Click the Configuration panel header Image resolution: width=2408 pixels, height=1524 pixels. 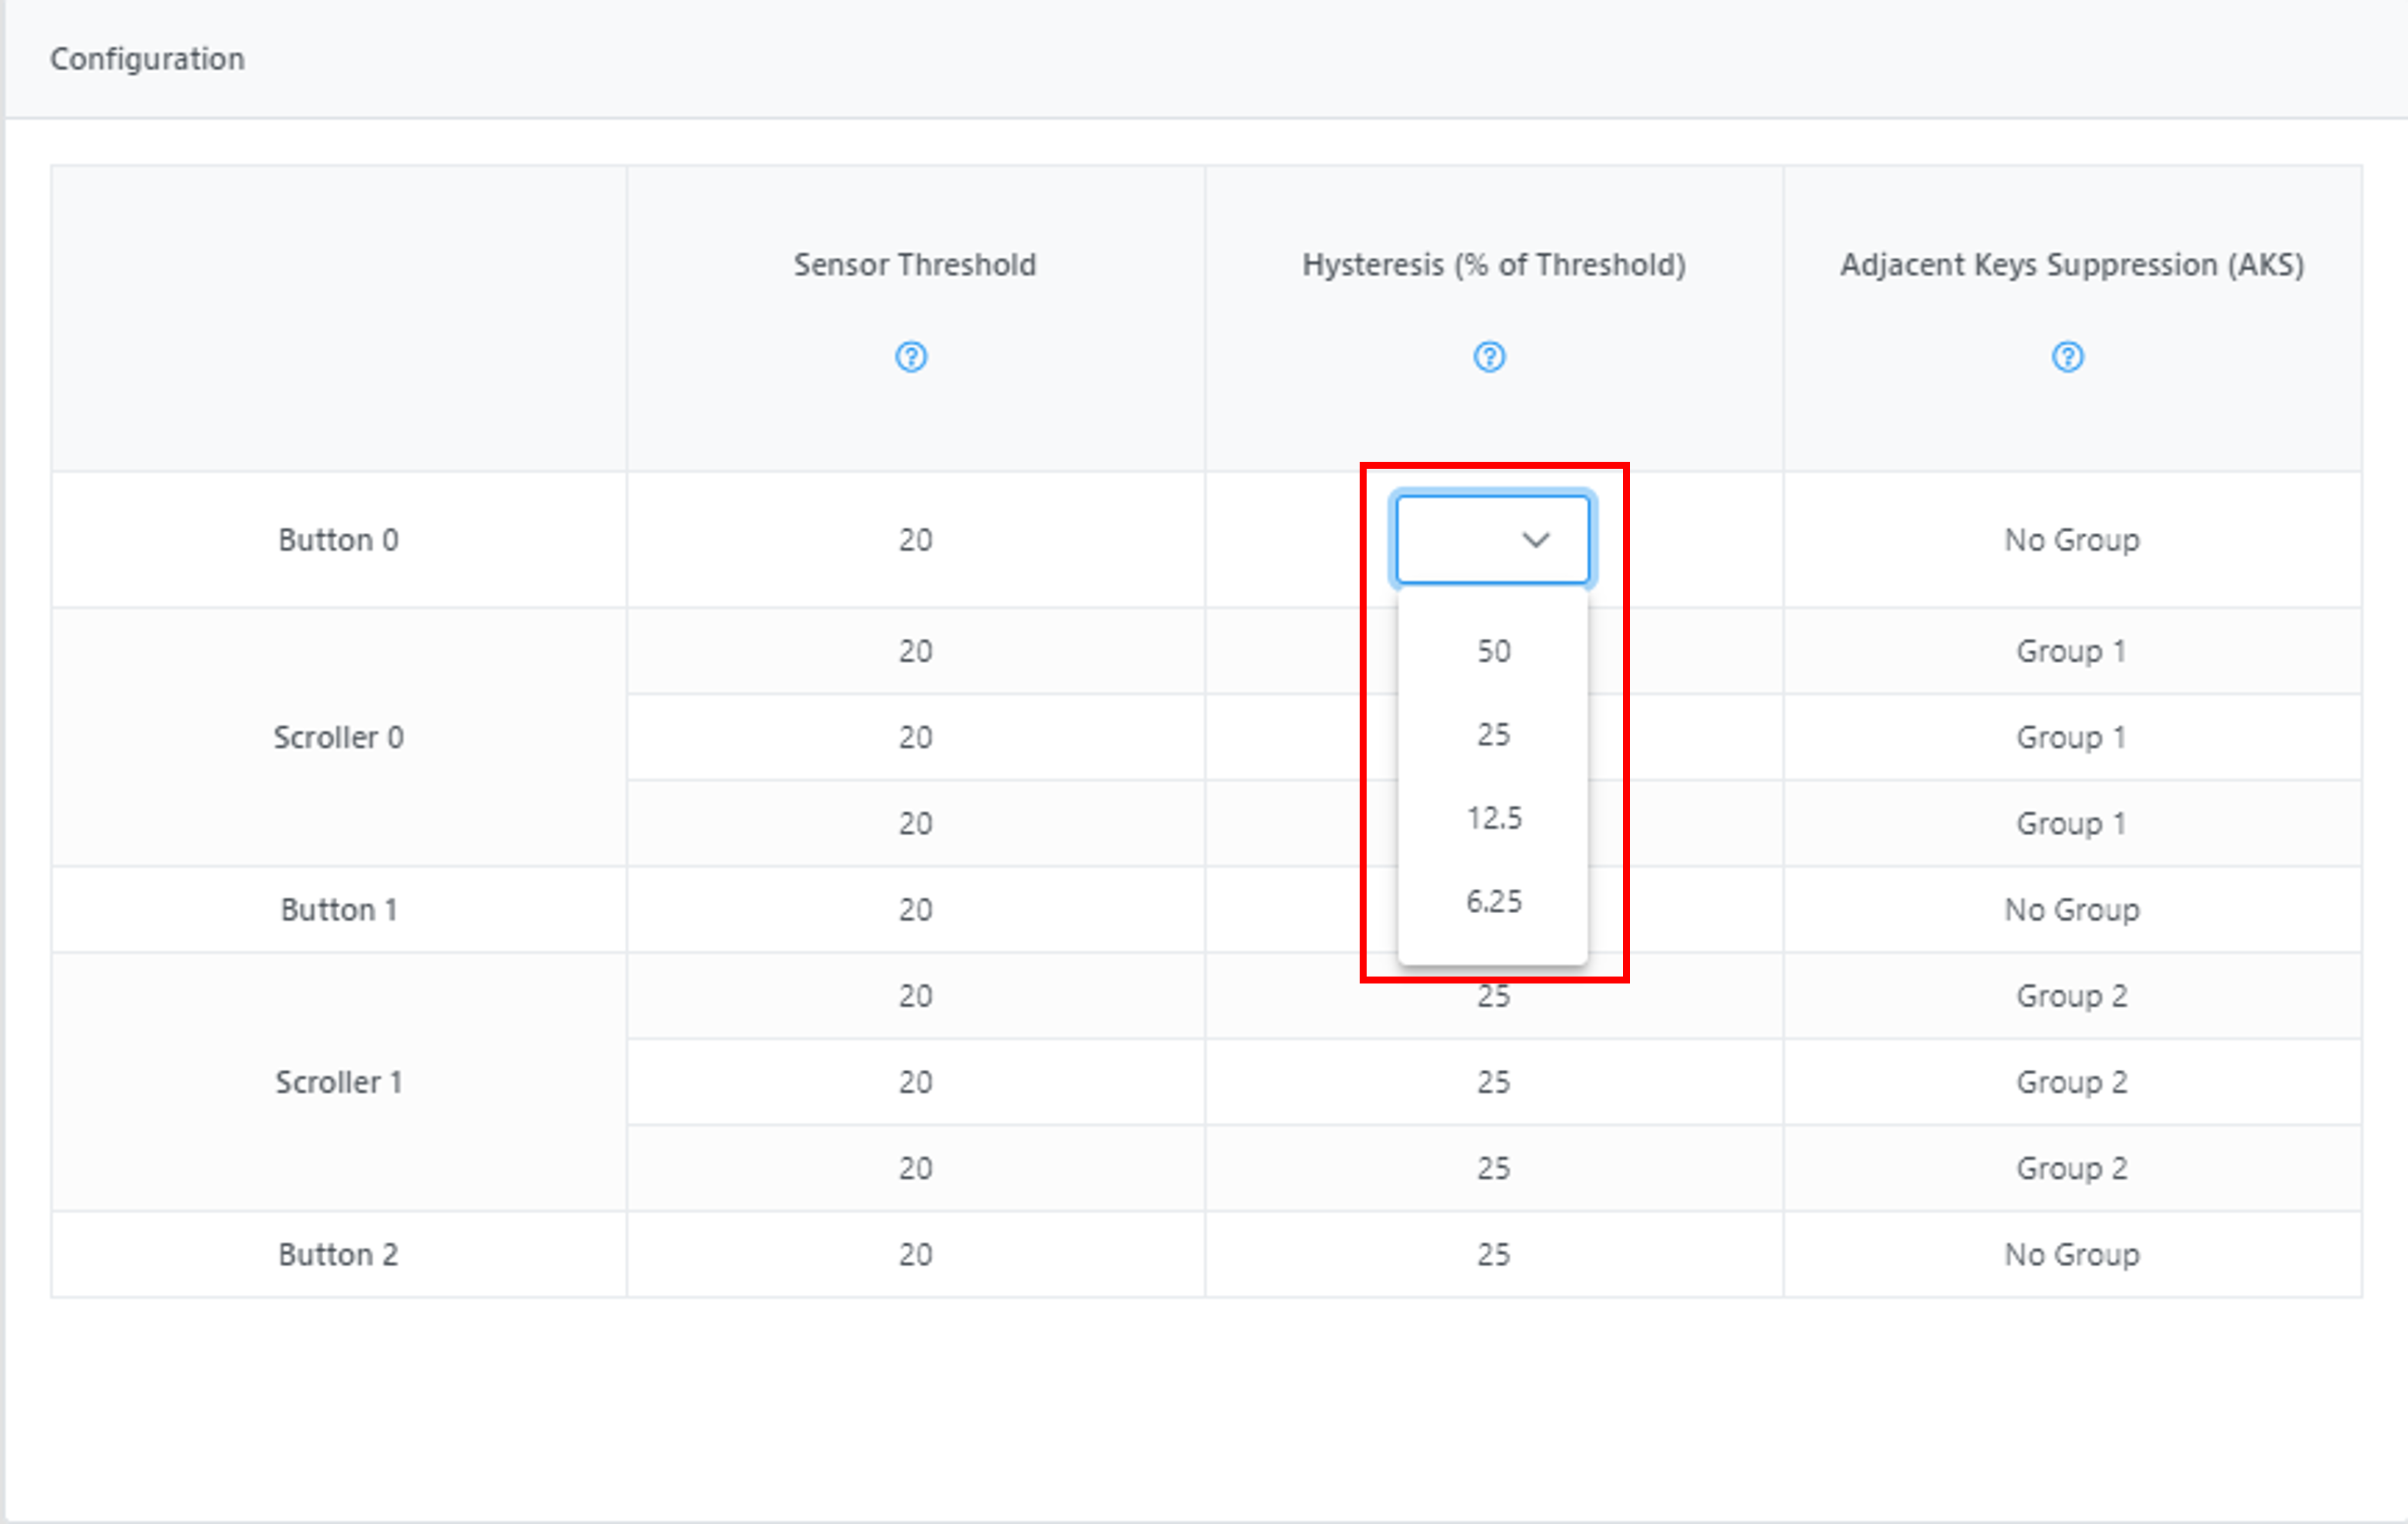point(147,59)
